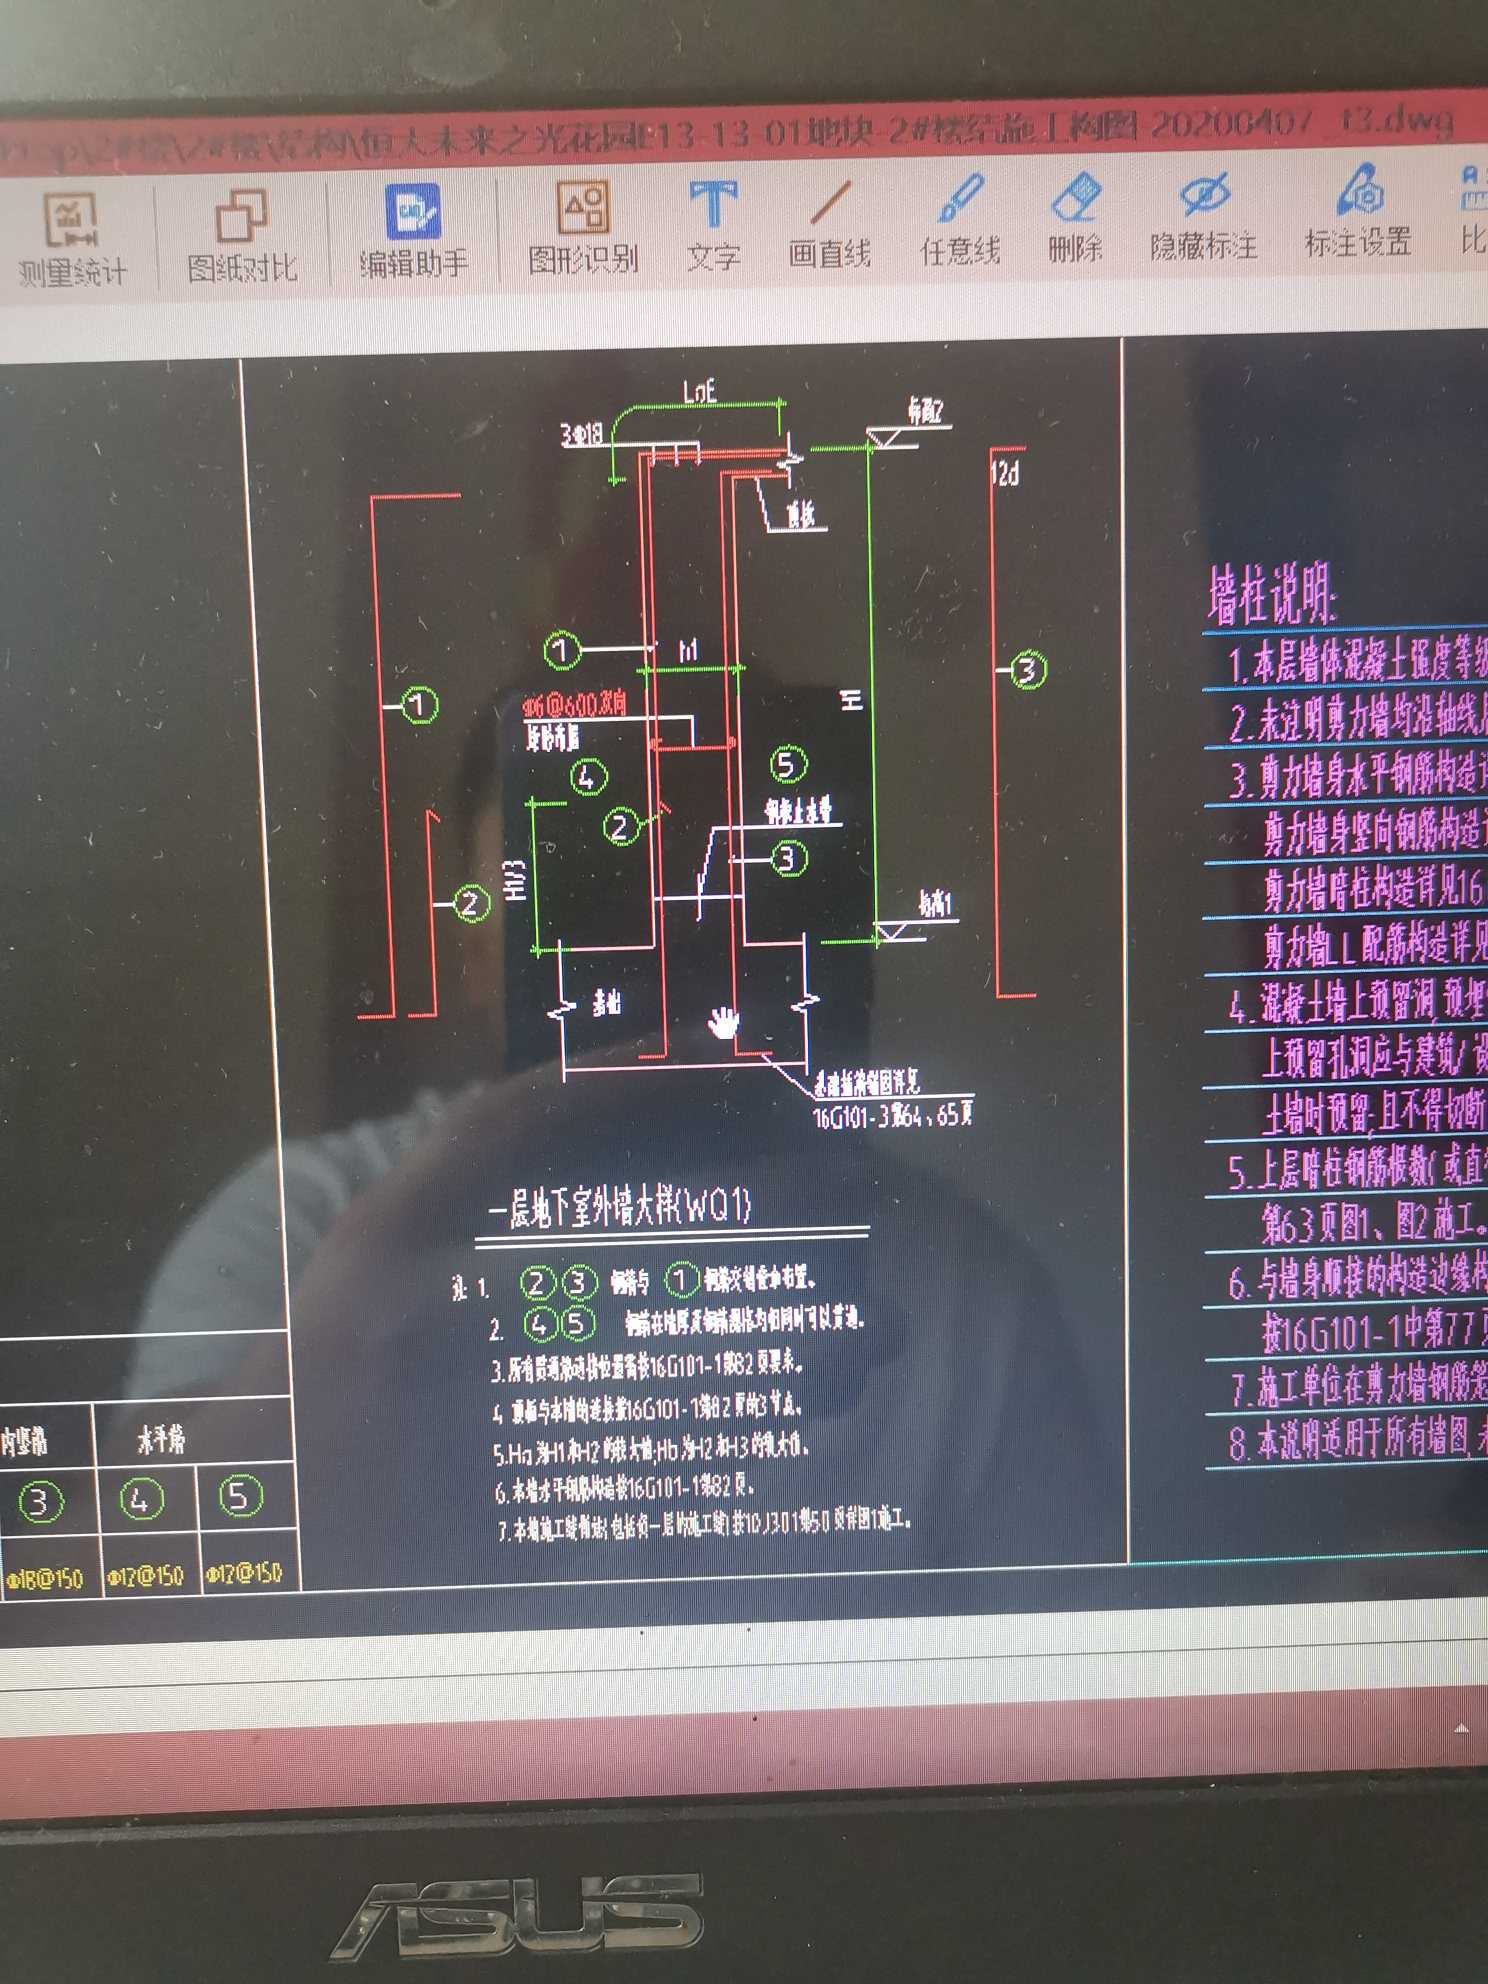
Task: Click the 3Φ18 rebar annotation
Action: click(582, 434)
